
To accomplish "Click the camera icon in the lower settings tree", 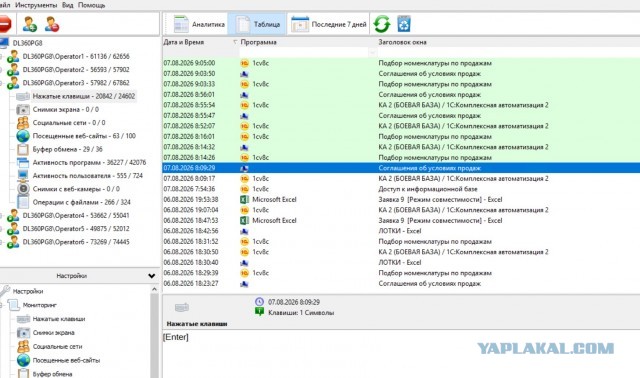I will click(x=23, y=333).
